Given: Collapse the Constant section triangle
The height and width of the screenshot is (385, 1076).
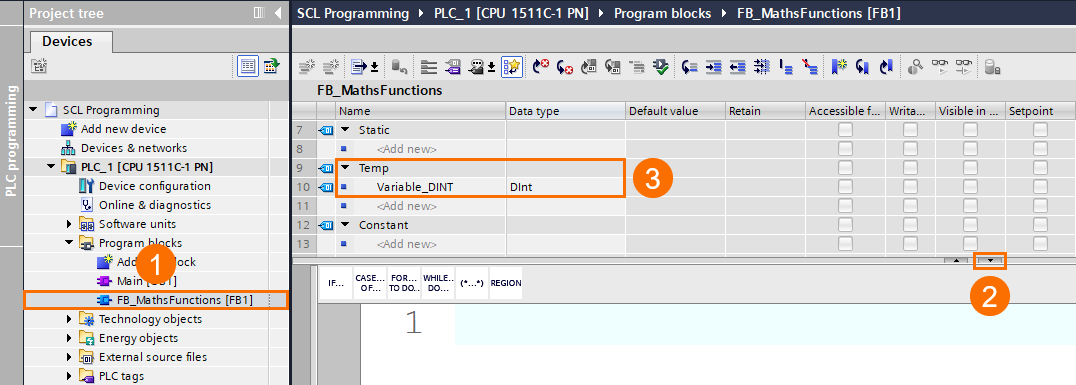Looking at the screenshot, I should (344, 225).
